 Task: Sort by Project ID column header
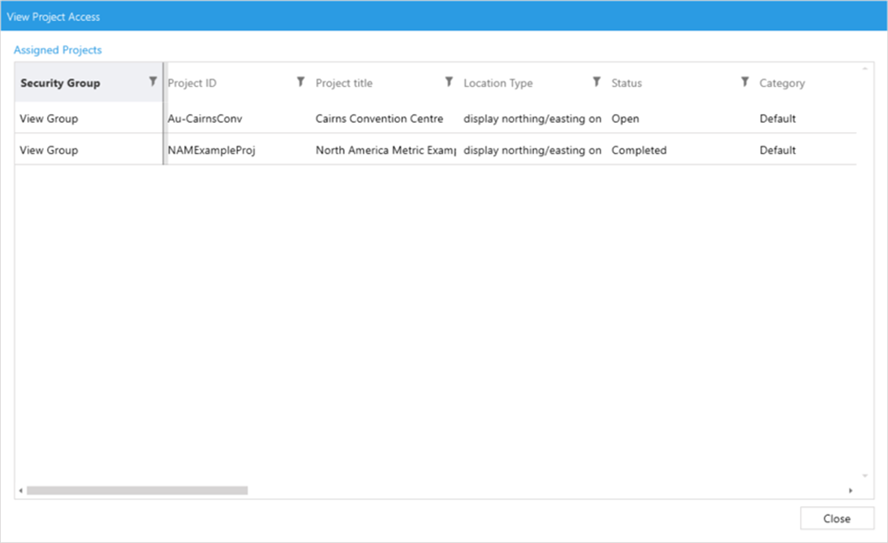(x=192, y=83)
